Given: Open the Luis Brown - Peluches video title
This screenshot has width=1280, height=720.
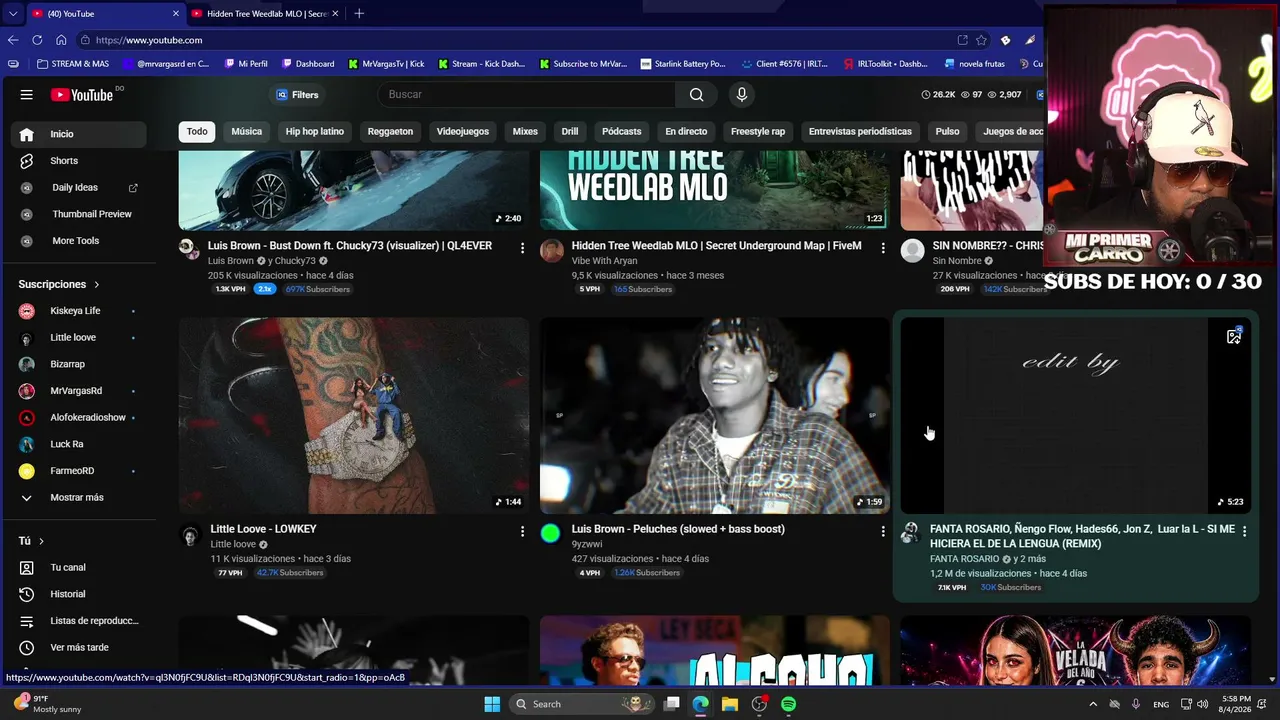Looking at the screenshot, I should tap(678, 529).
